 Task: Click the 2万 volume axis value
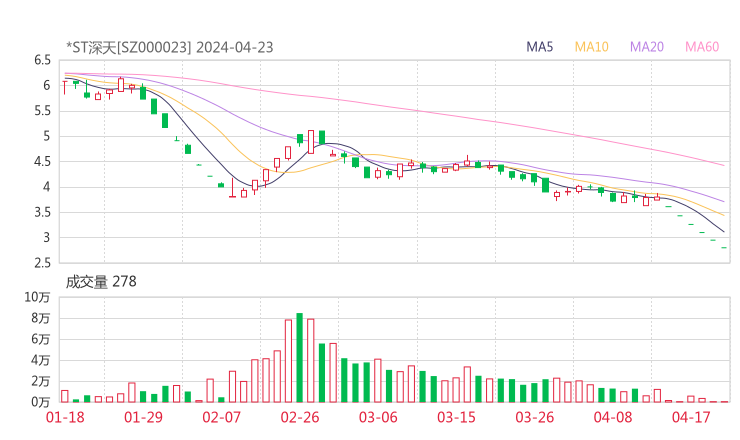41,381
